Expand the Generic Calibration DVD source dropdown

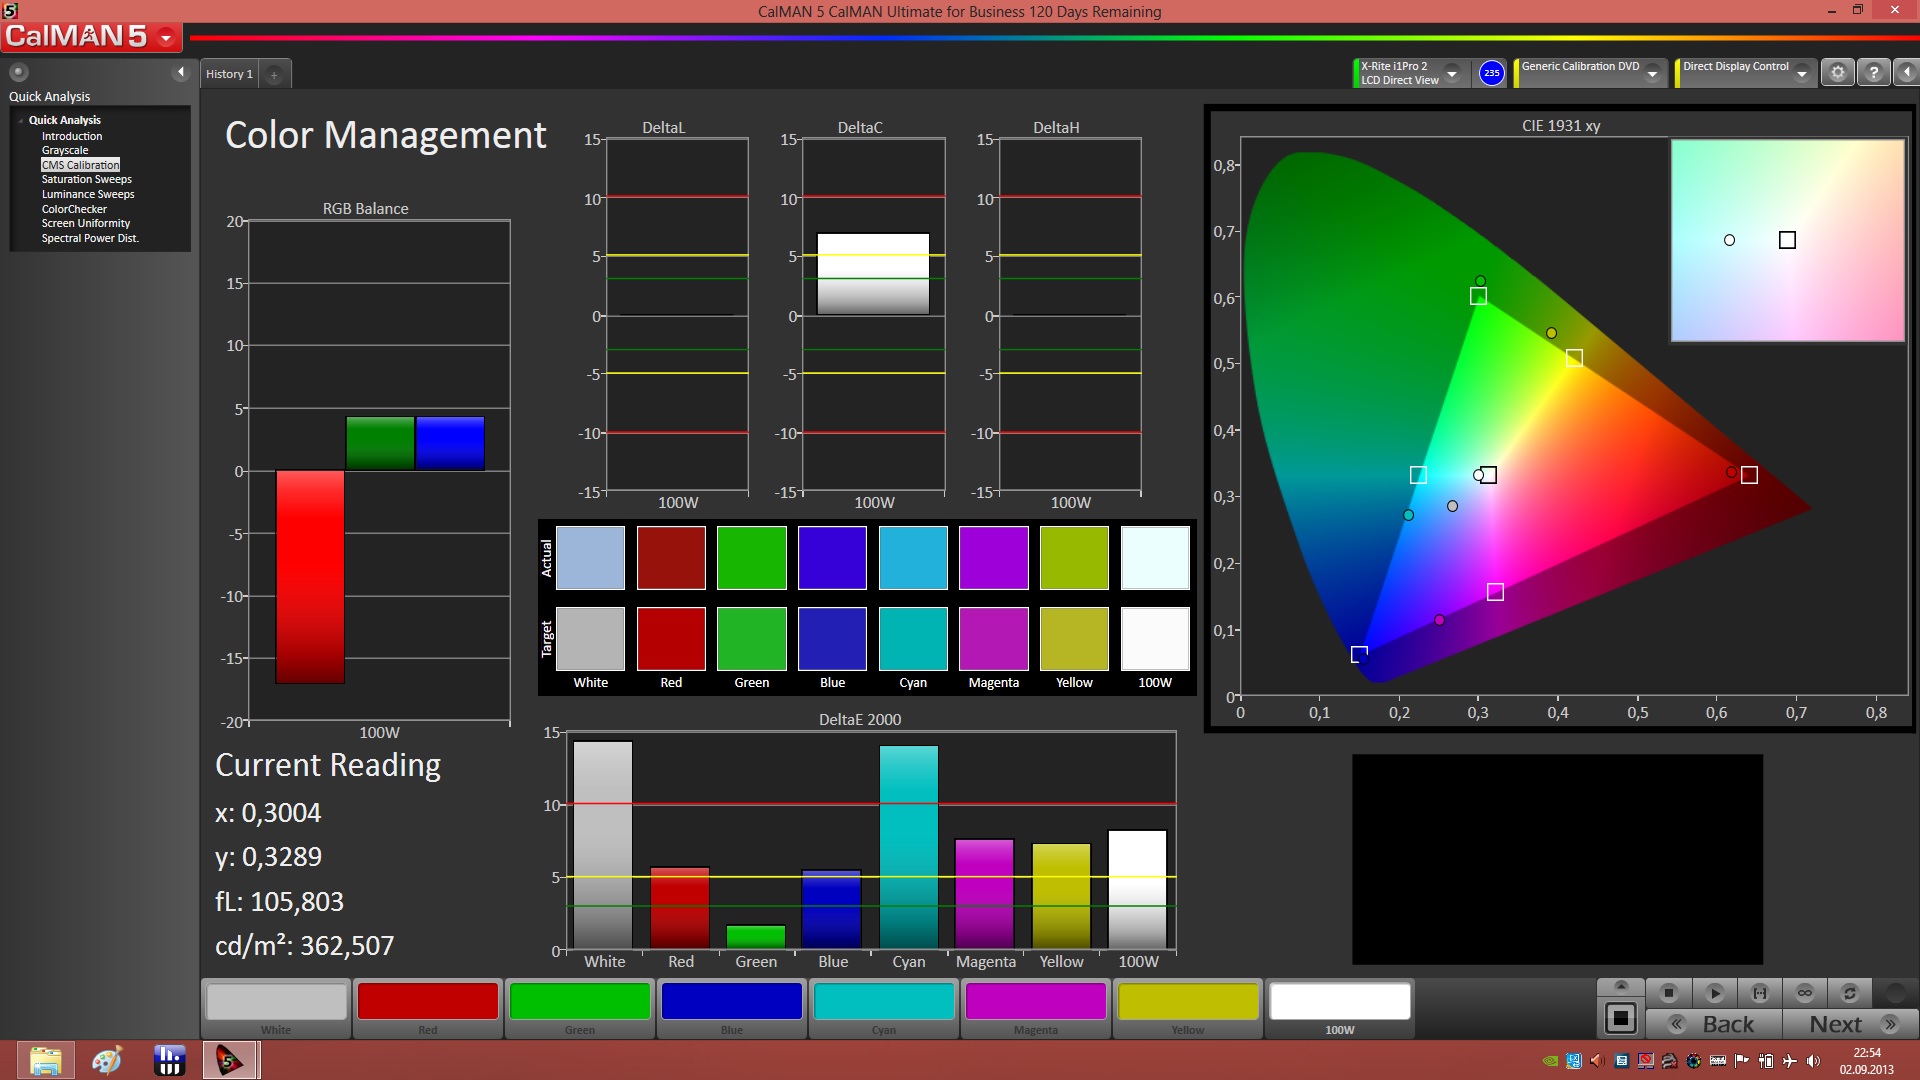(1653, 74)
